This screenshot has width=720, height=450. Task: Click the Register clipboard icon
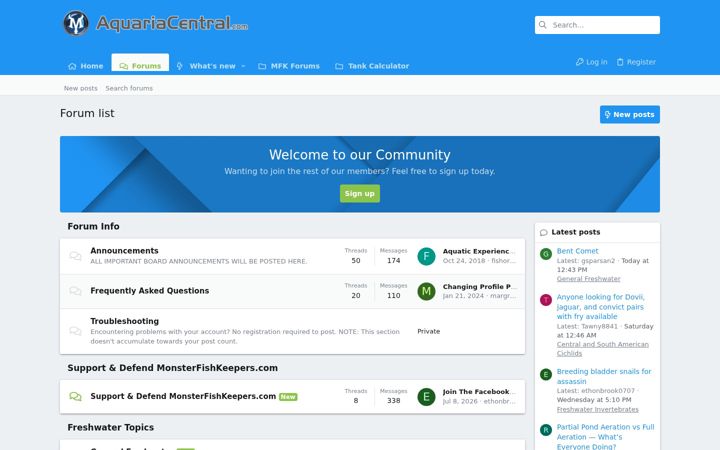620,62
